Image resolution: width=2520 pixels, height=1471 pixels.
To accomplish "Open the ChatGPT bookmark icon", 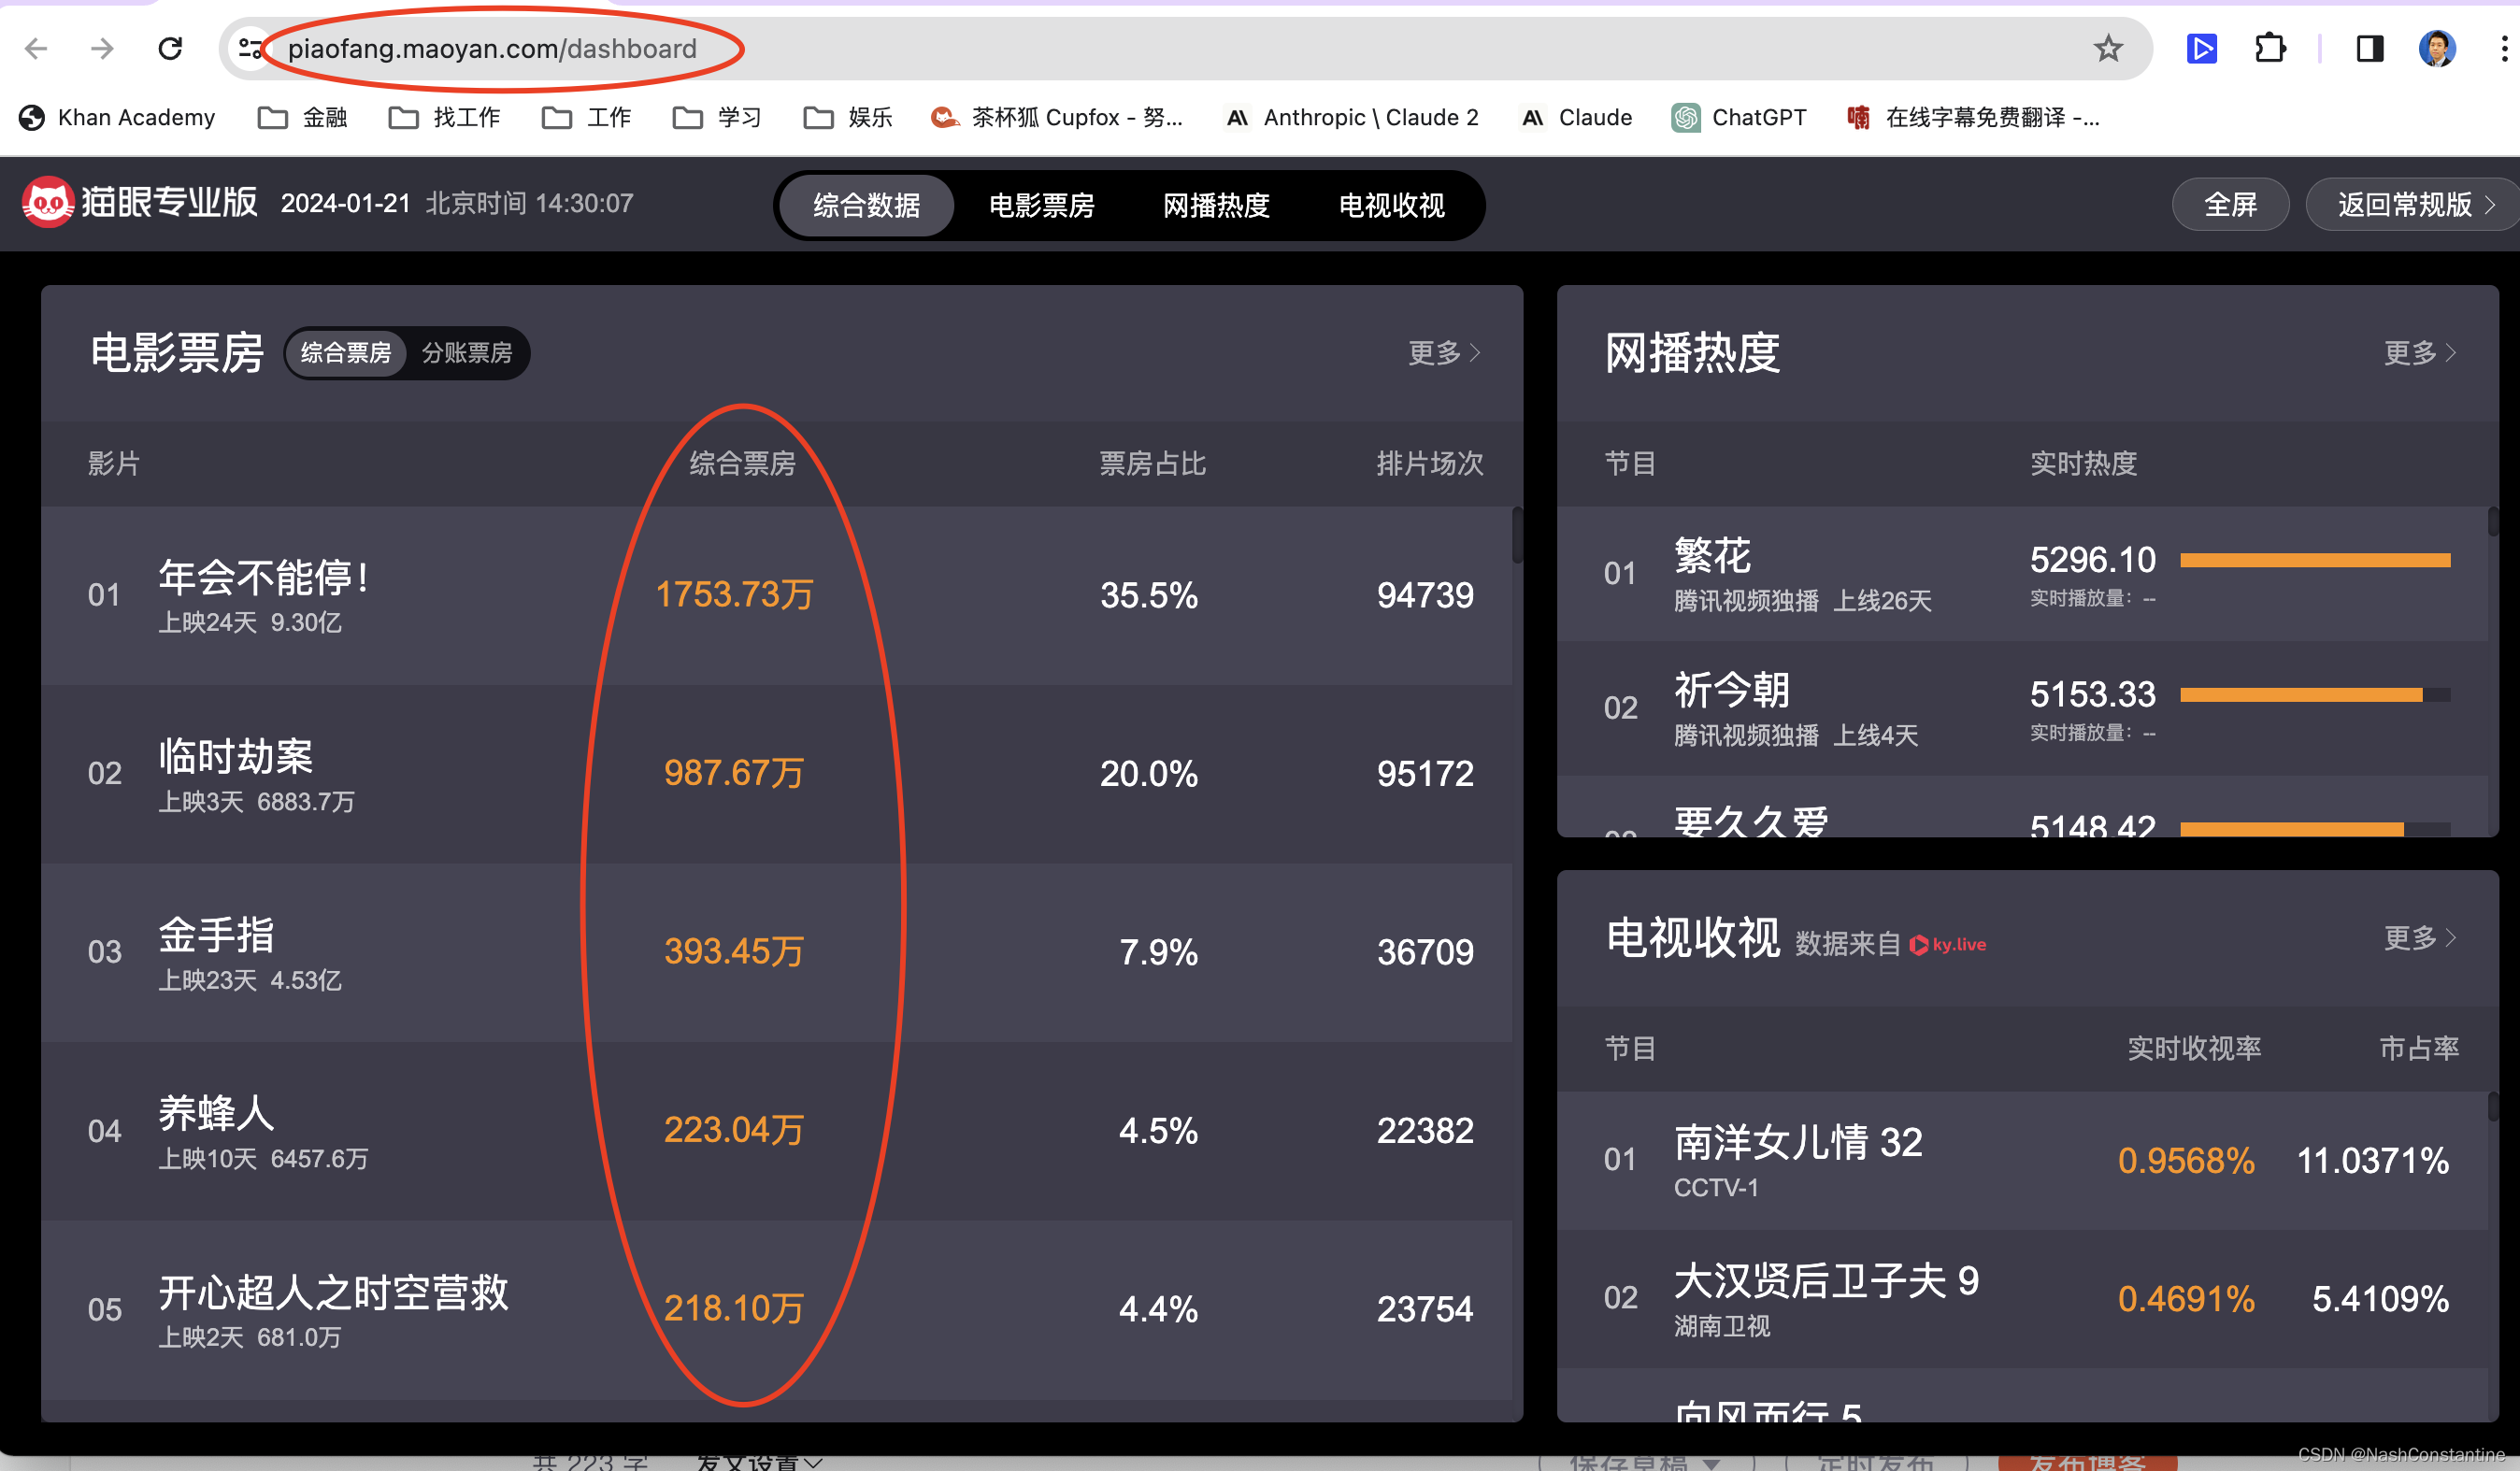I will [x=1686, y=118].
